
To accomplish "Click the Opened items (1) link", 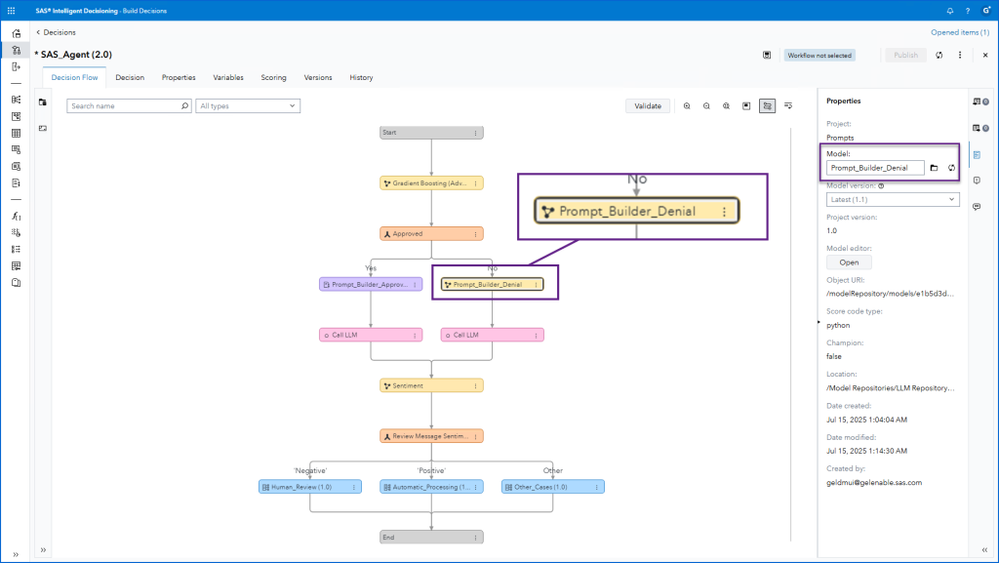I will (959, 32).
